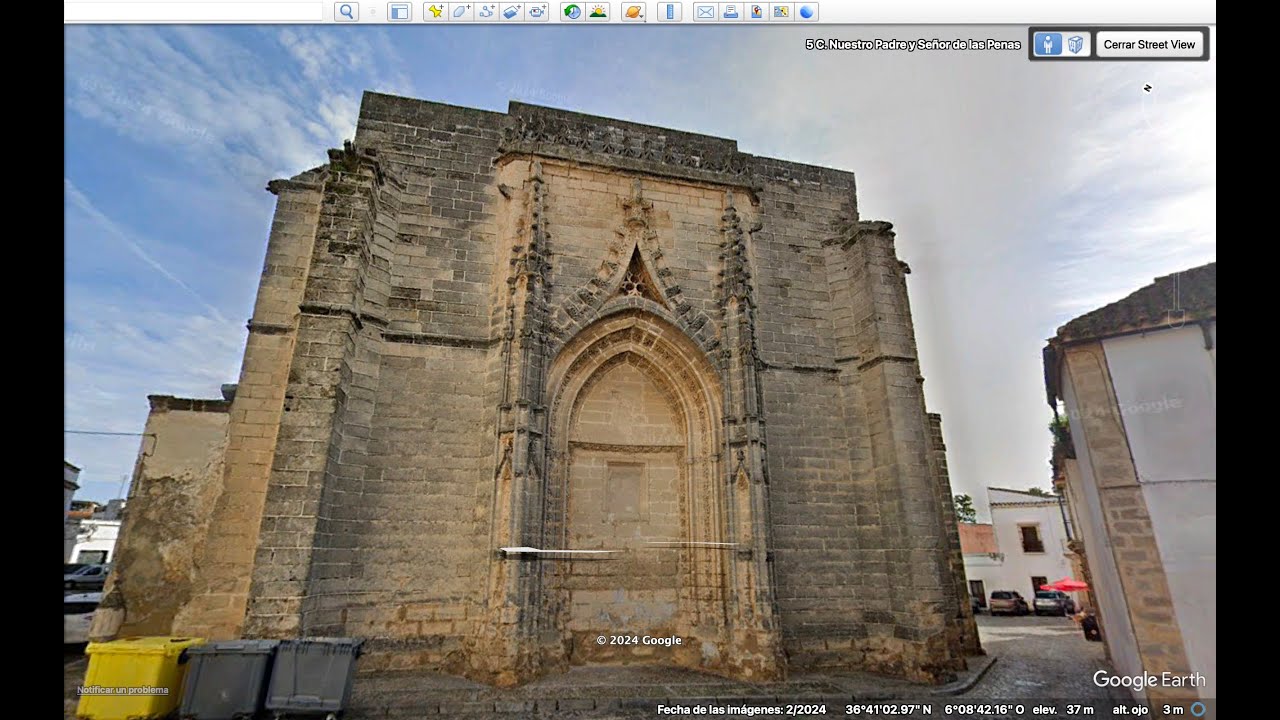Add a placemark with the yellow pin

(435, 12)
